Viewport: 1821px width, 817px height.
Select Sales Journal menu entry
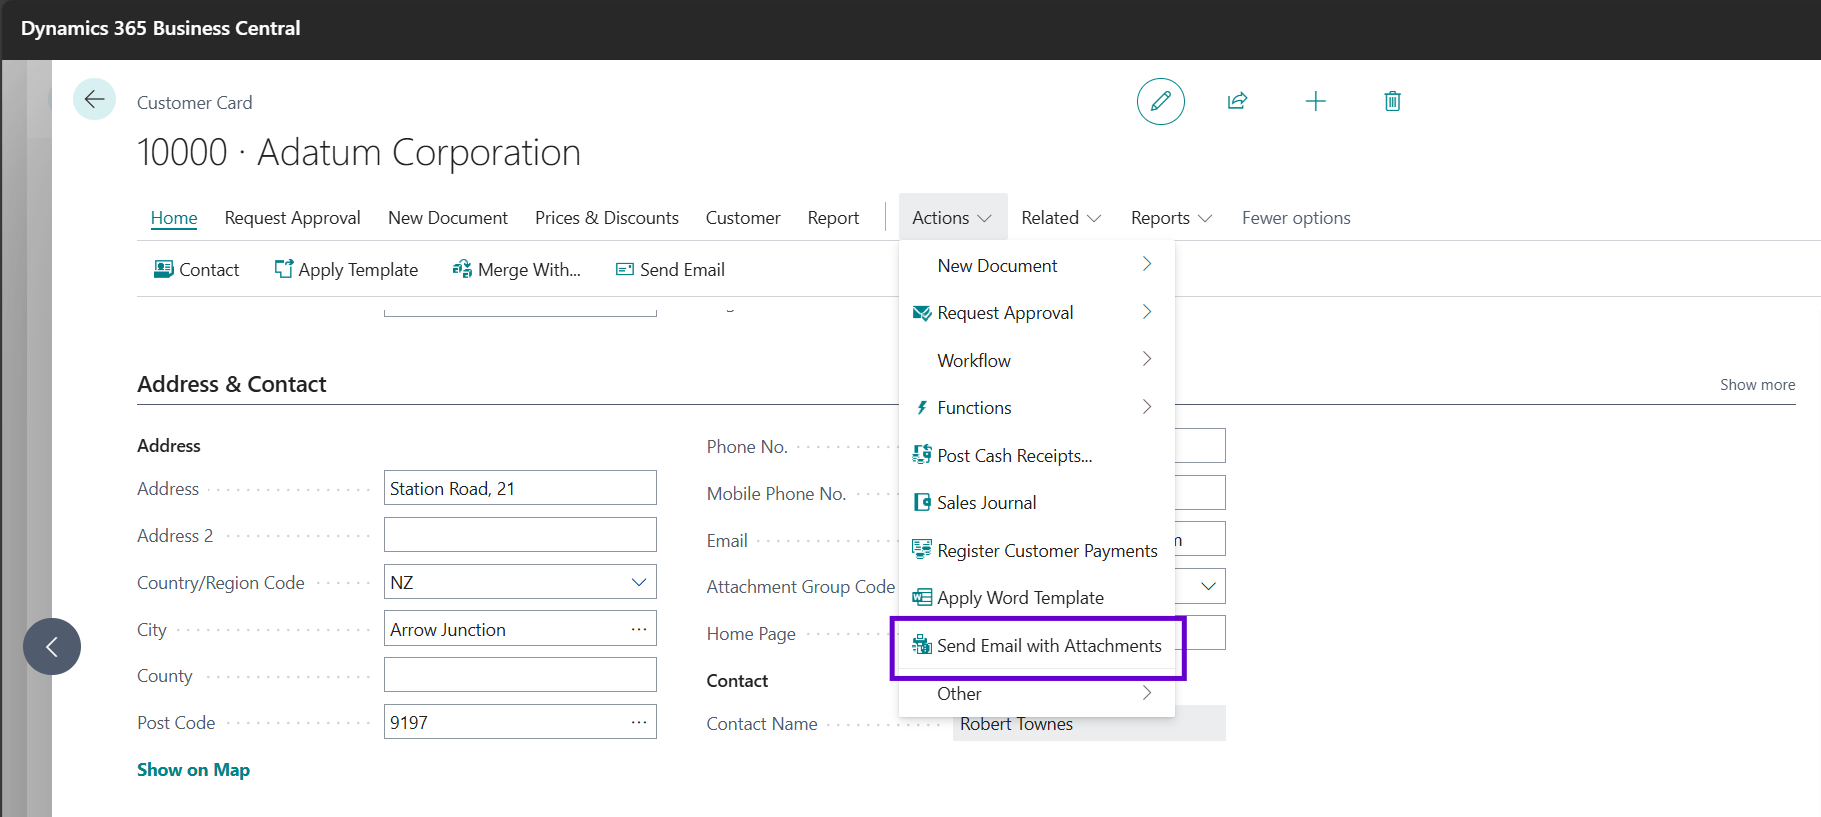(1036, 503)
